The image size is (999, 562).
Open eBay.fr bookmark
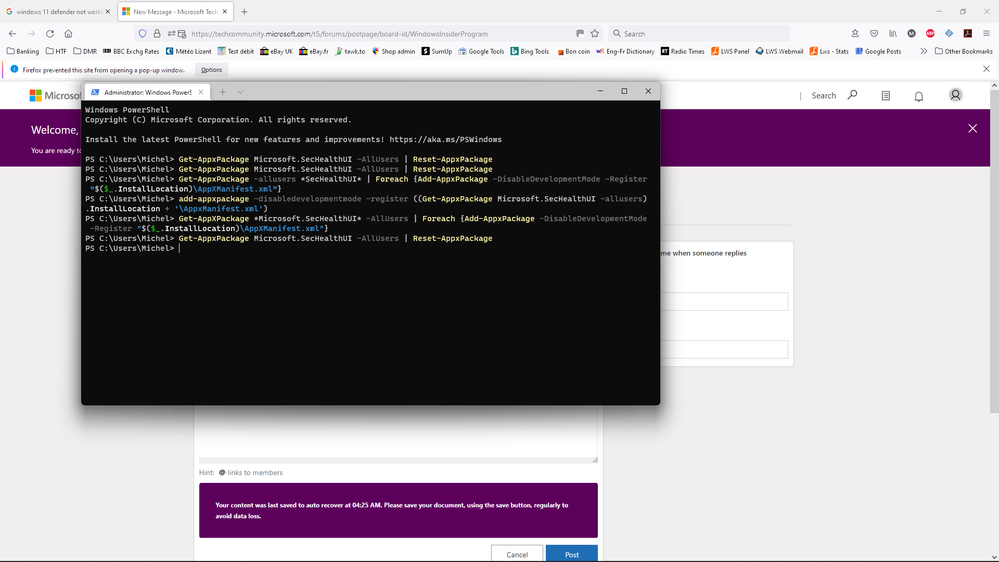[313, 51]
